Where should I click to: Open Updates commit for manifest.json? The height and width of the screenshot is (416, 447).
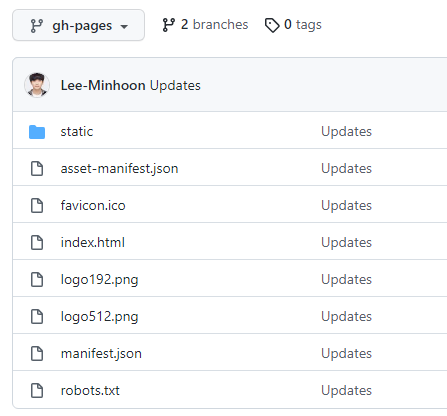tap(346, 354)
